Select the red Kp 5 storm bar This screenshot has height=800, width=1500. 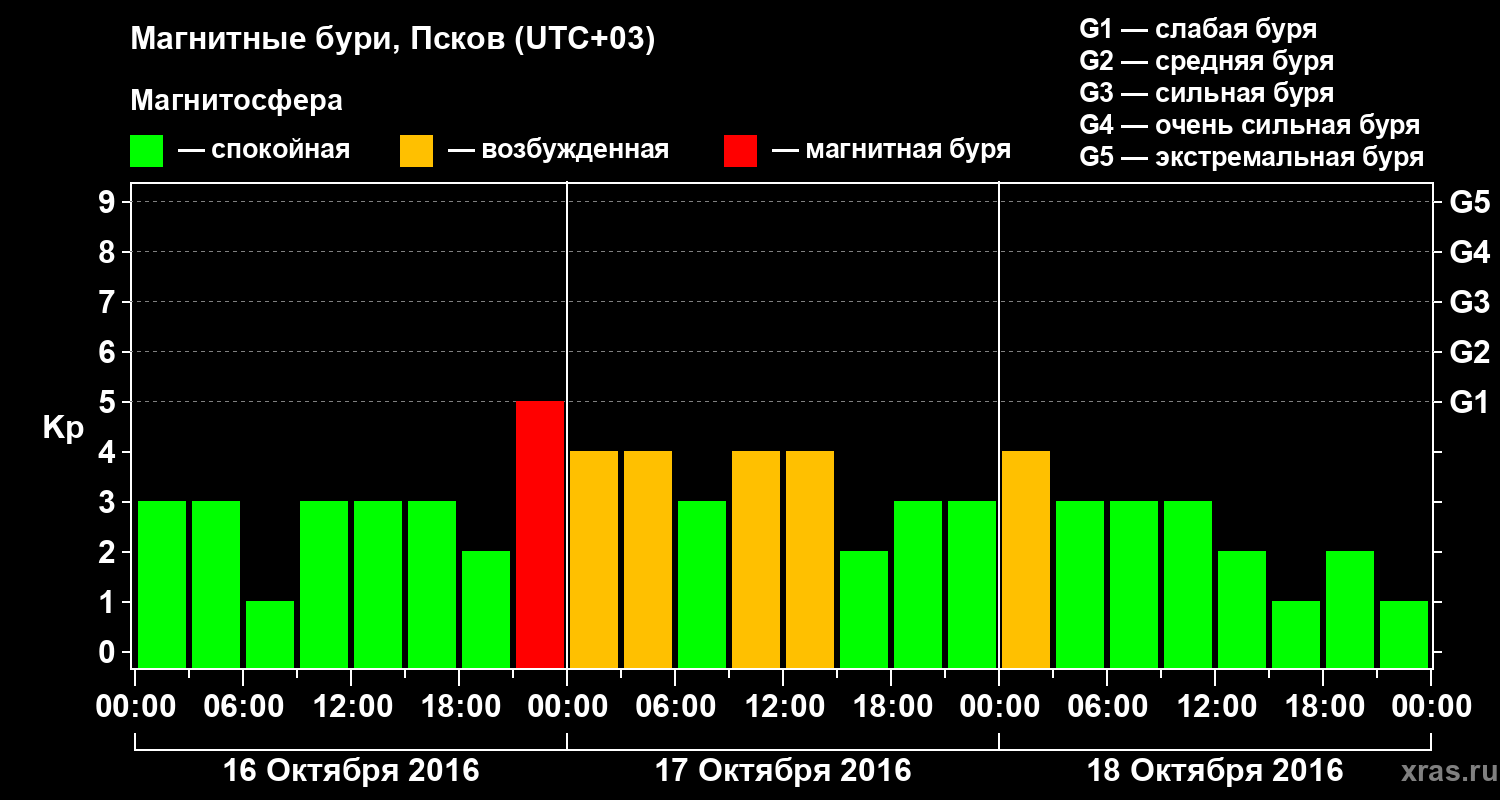(x=540, y=534)
